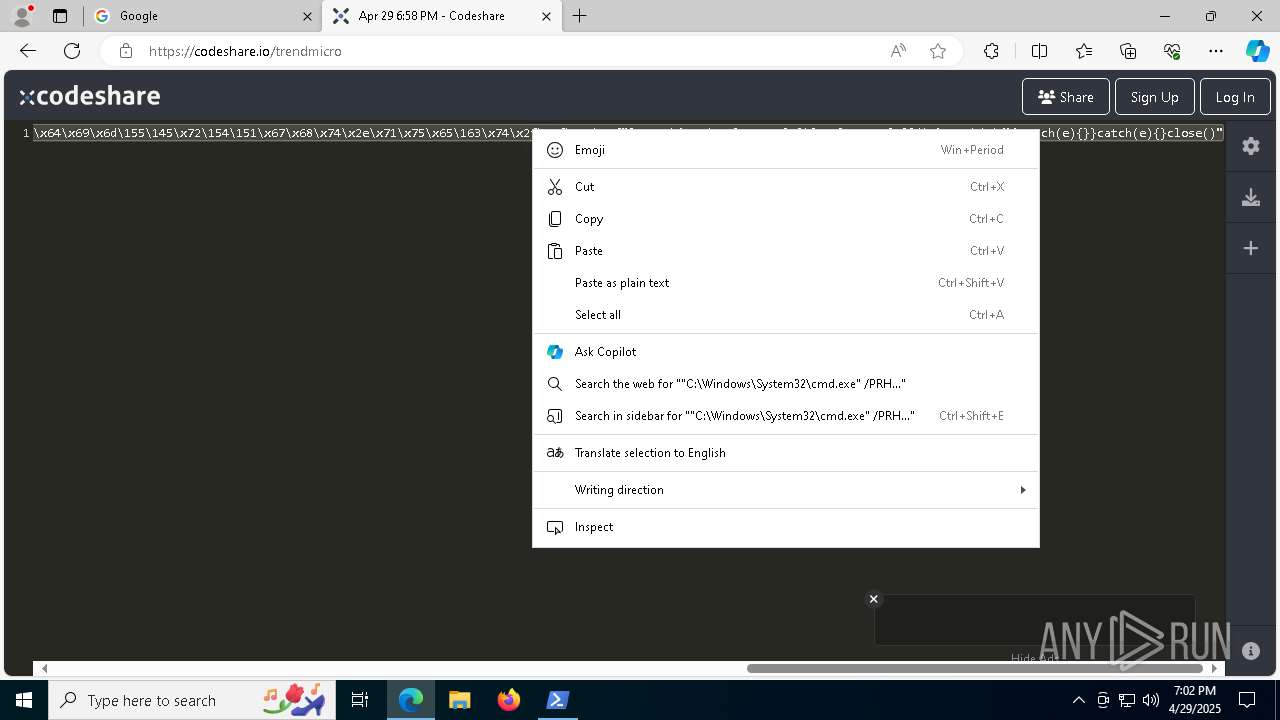The width and height of the screenshot is (1280, 720).
Task: Open Edge Settings and more menu
Action: coord(1216,51)
